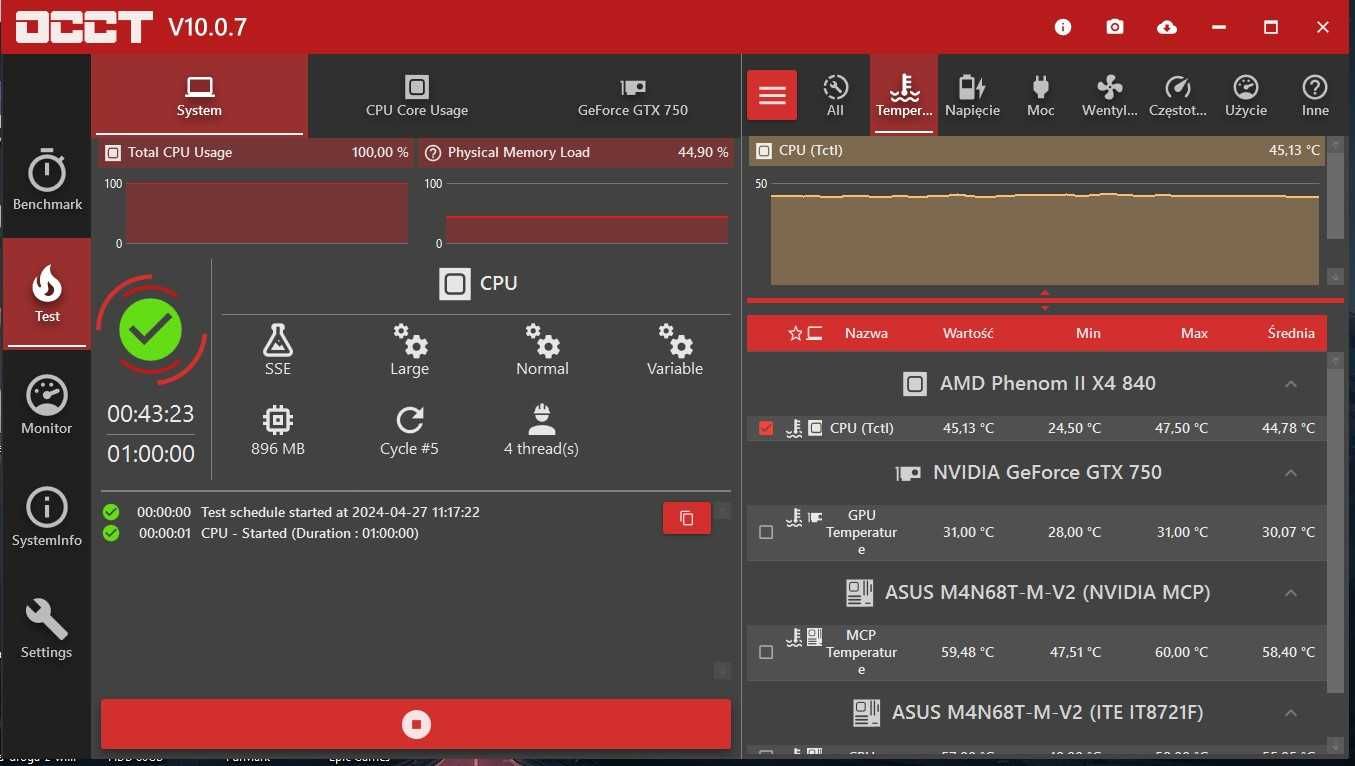Stop the running test
1355x766 pixels.
(416, 724)
